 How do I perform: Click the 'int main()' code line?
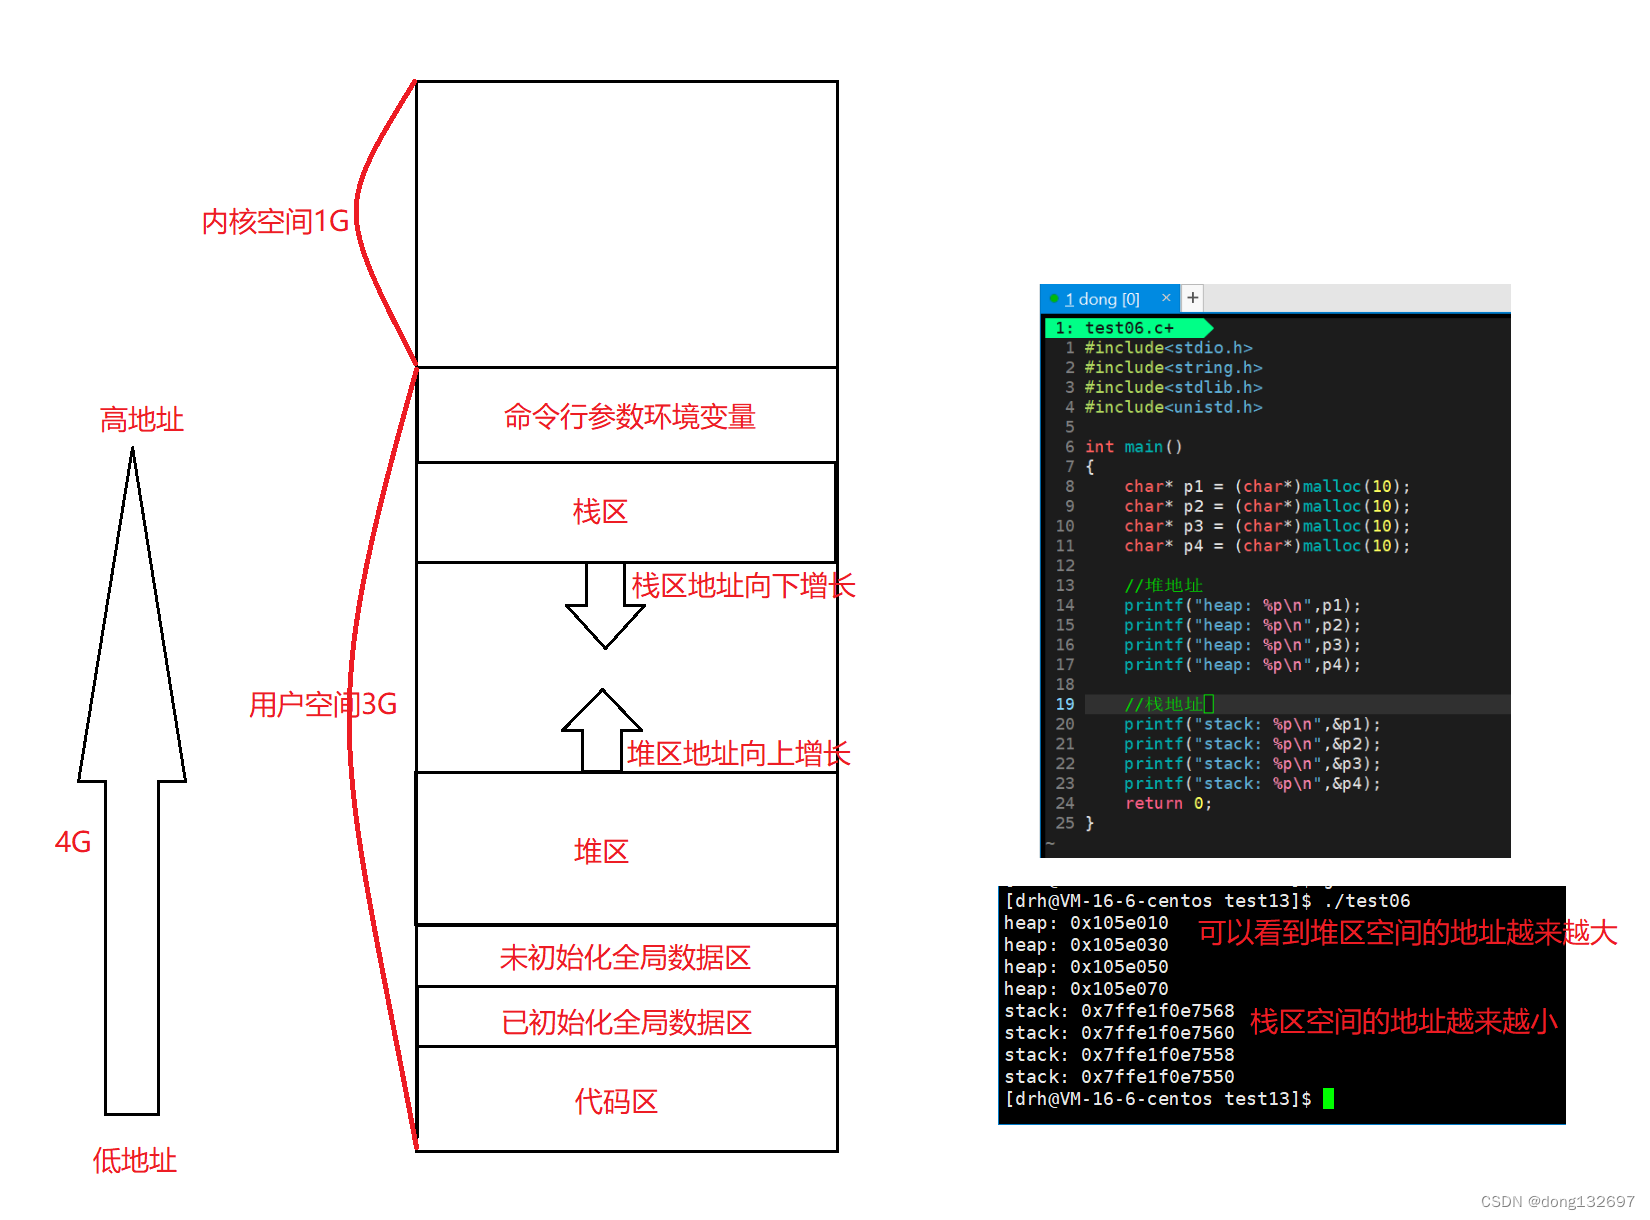click(x=1133, y=447)
